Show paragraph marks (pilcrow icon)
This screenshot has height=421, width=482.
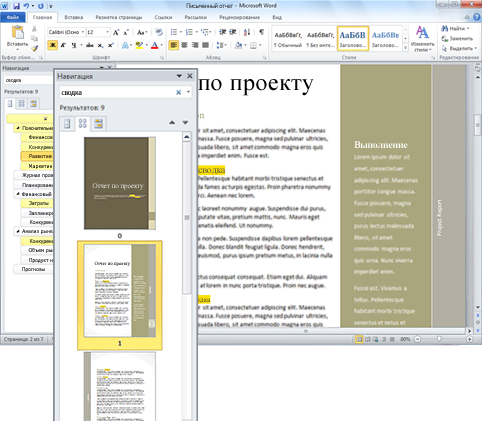pyautogui.click(x=261, y=32)
